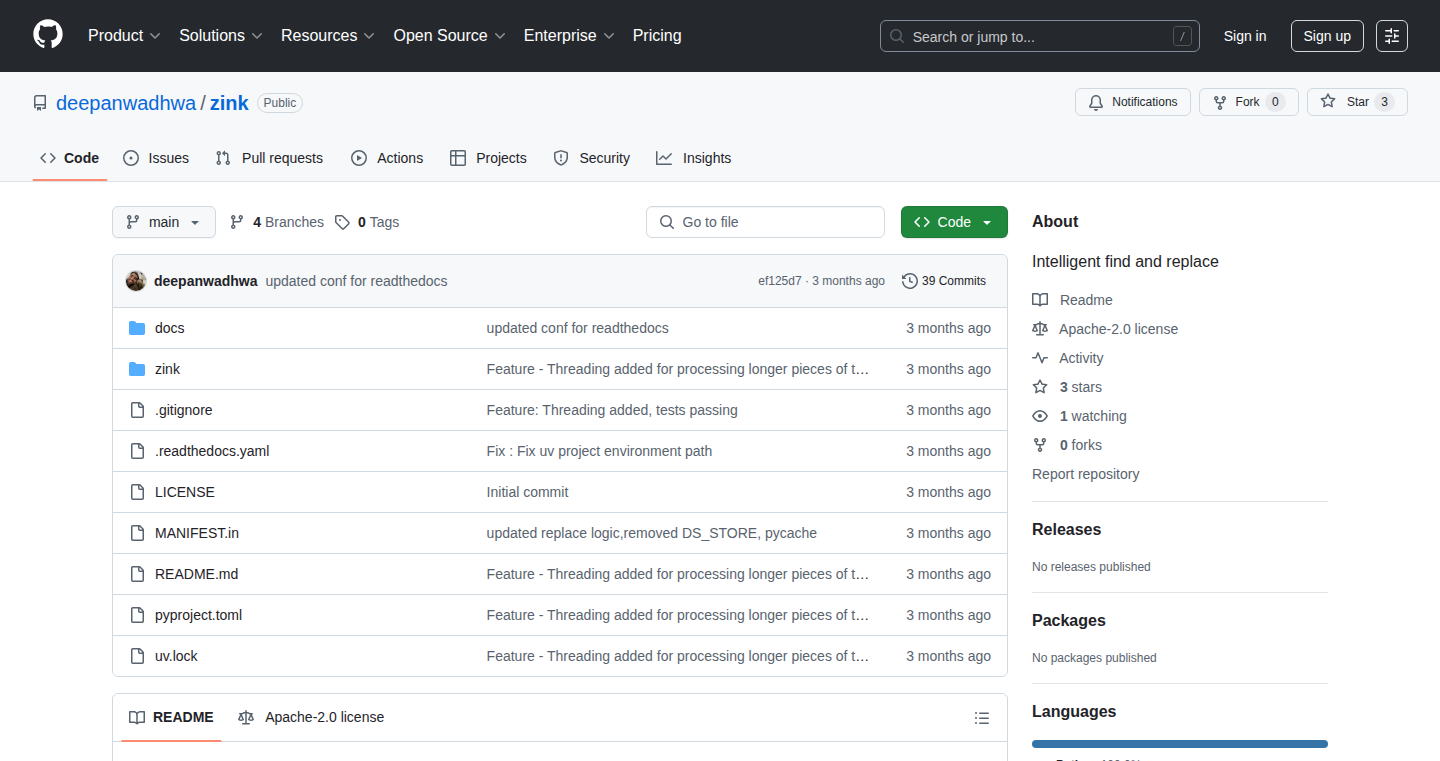The width and height of the screenshot is (1440, 761).
Task: Open the README.md file
Action: coord(197,574)
